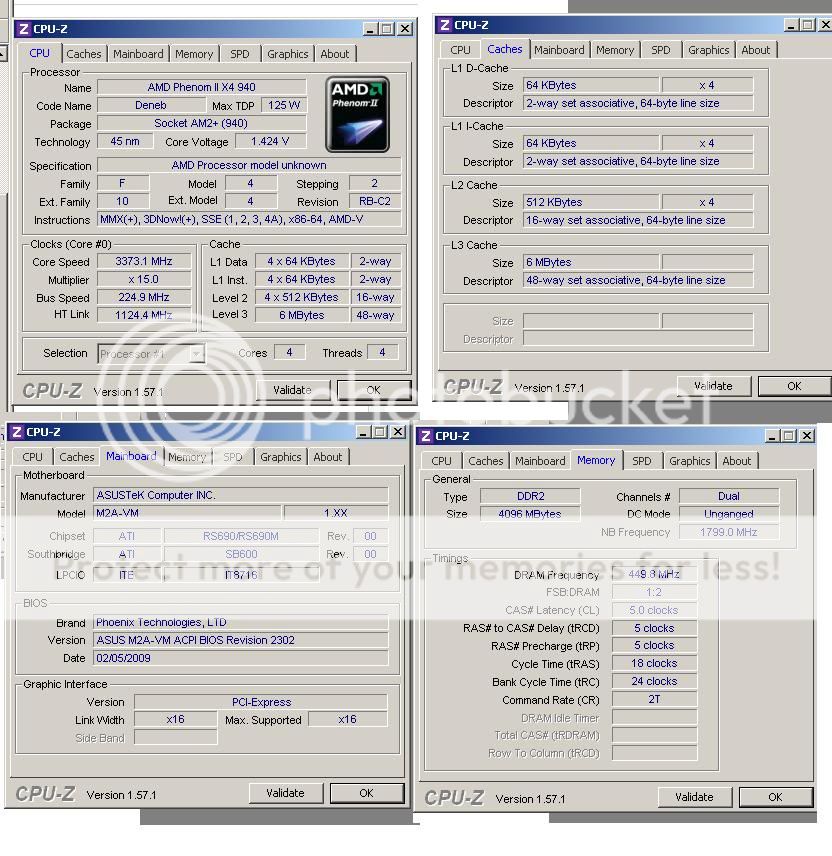
Task: Click Validate in the Motherboard window
Action: coord(286,793)
